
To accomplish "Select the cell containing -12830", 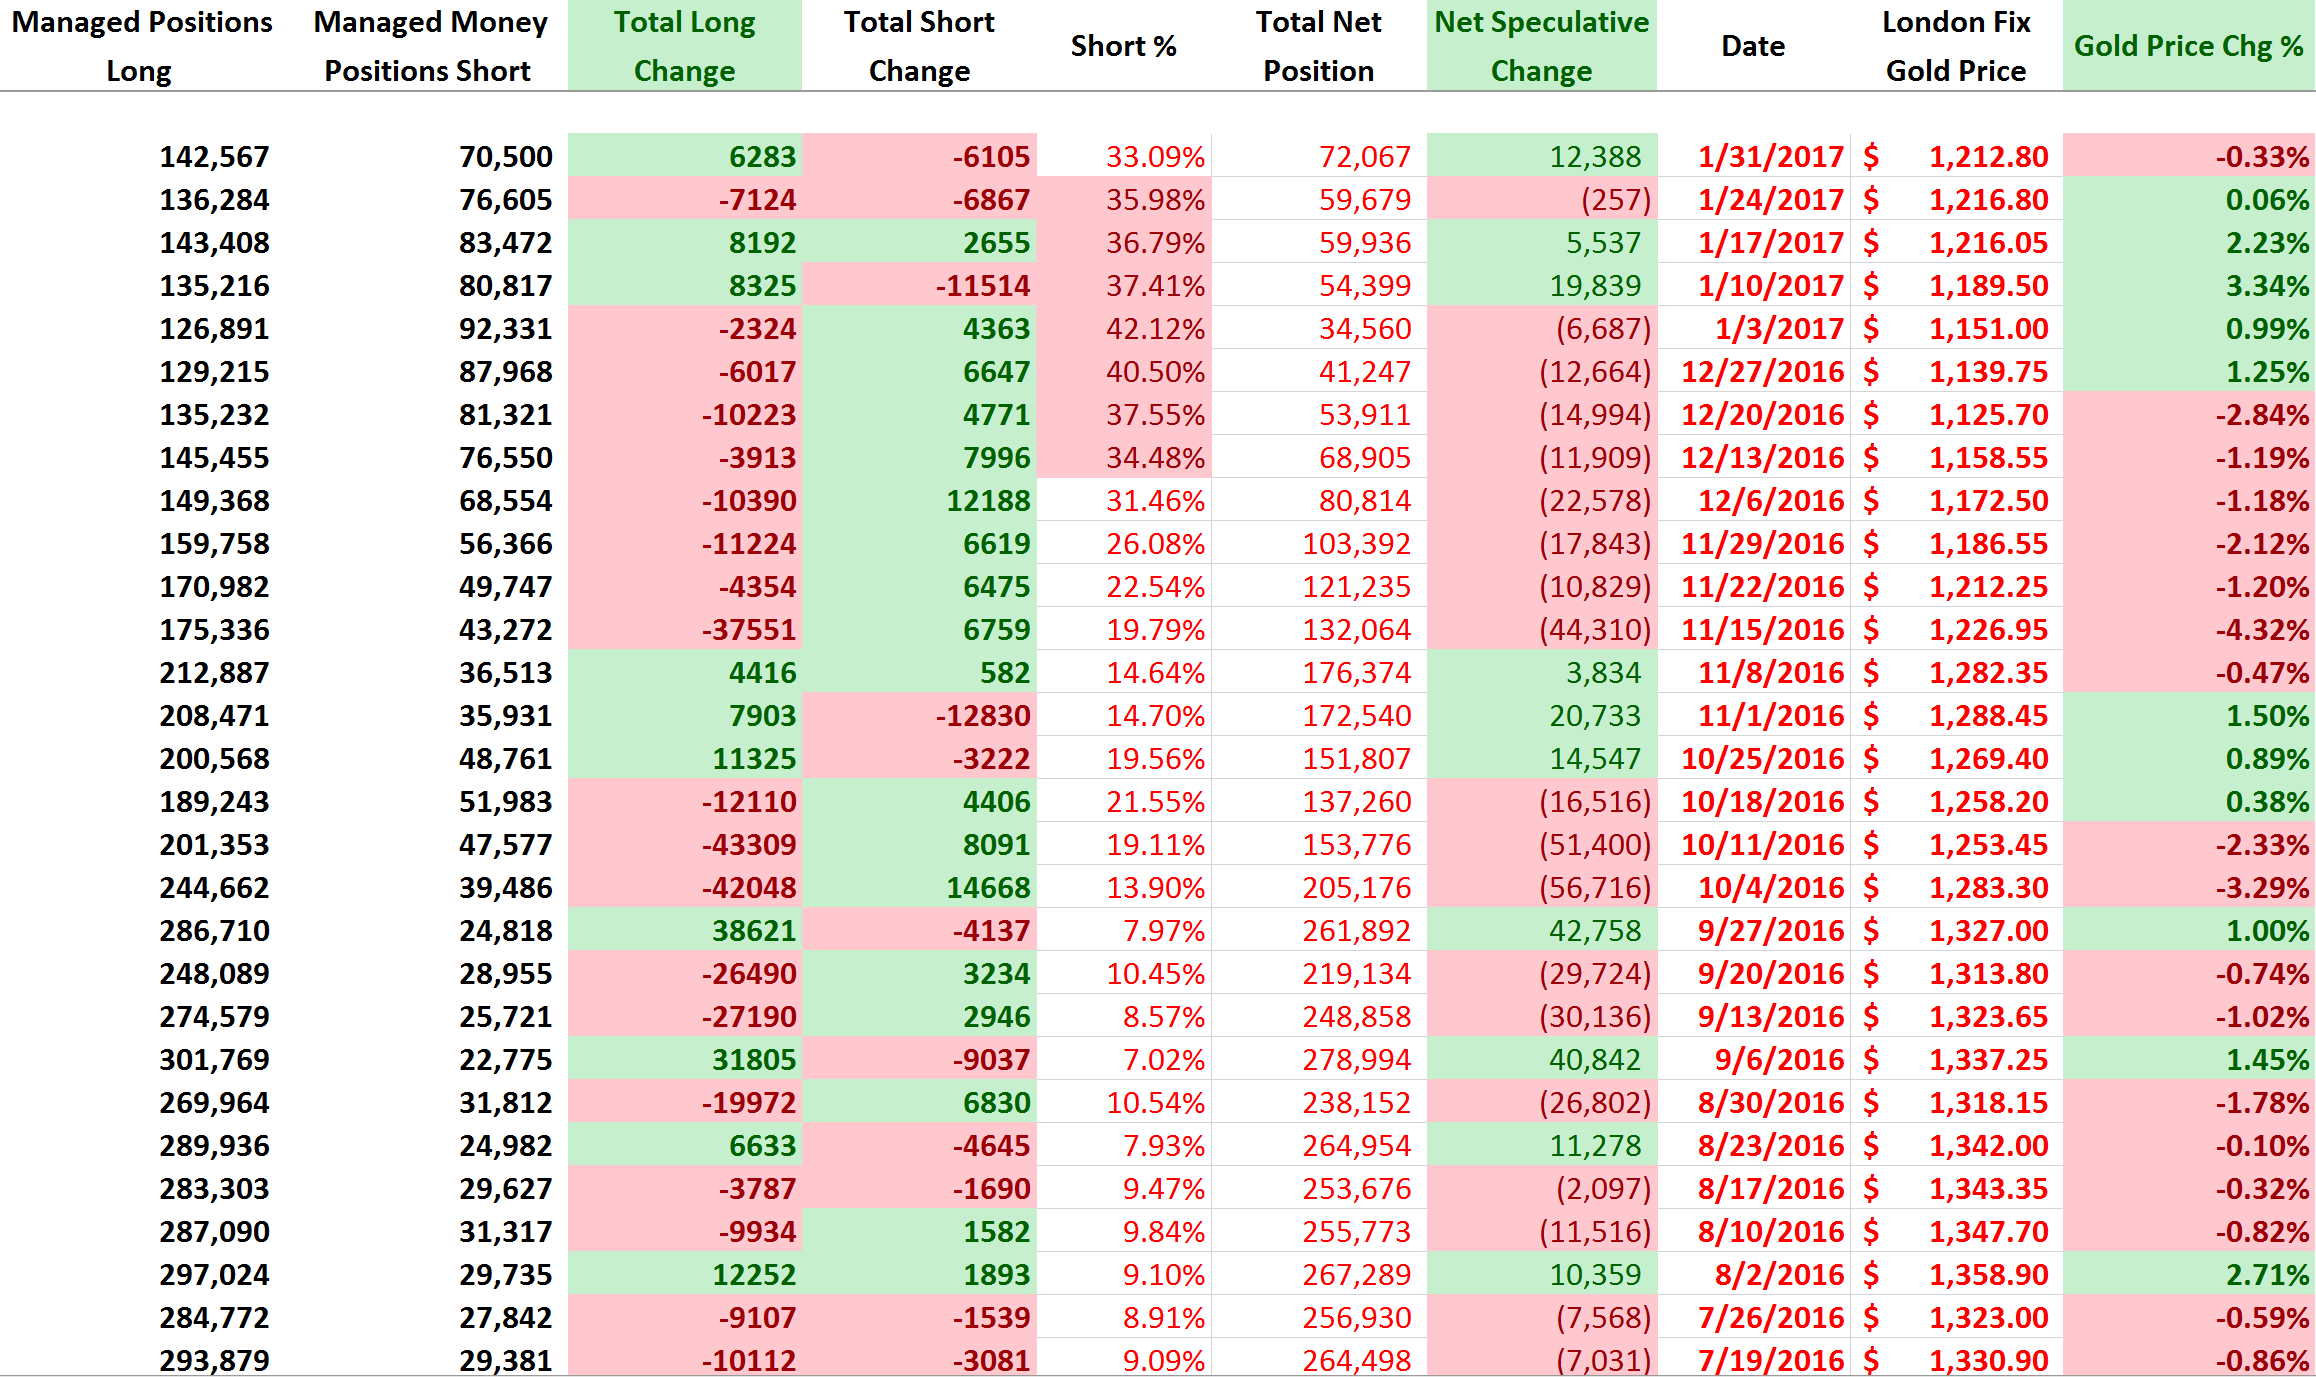I will 919,715.
